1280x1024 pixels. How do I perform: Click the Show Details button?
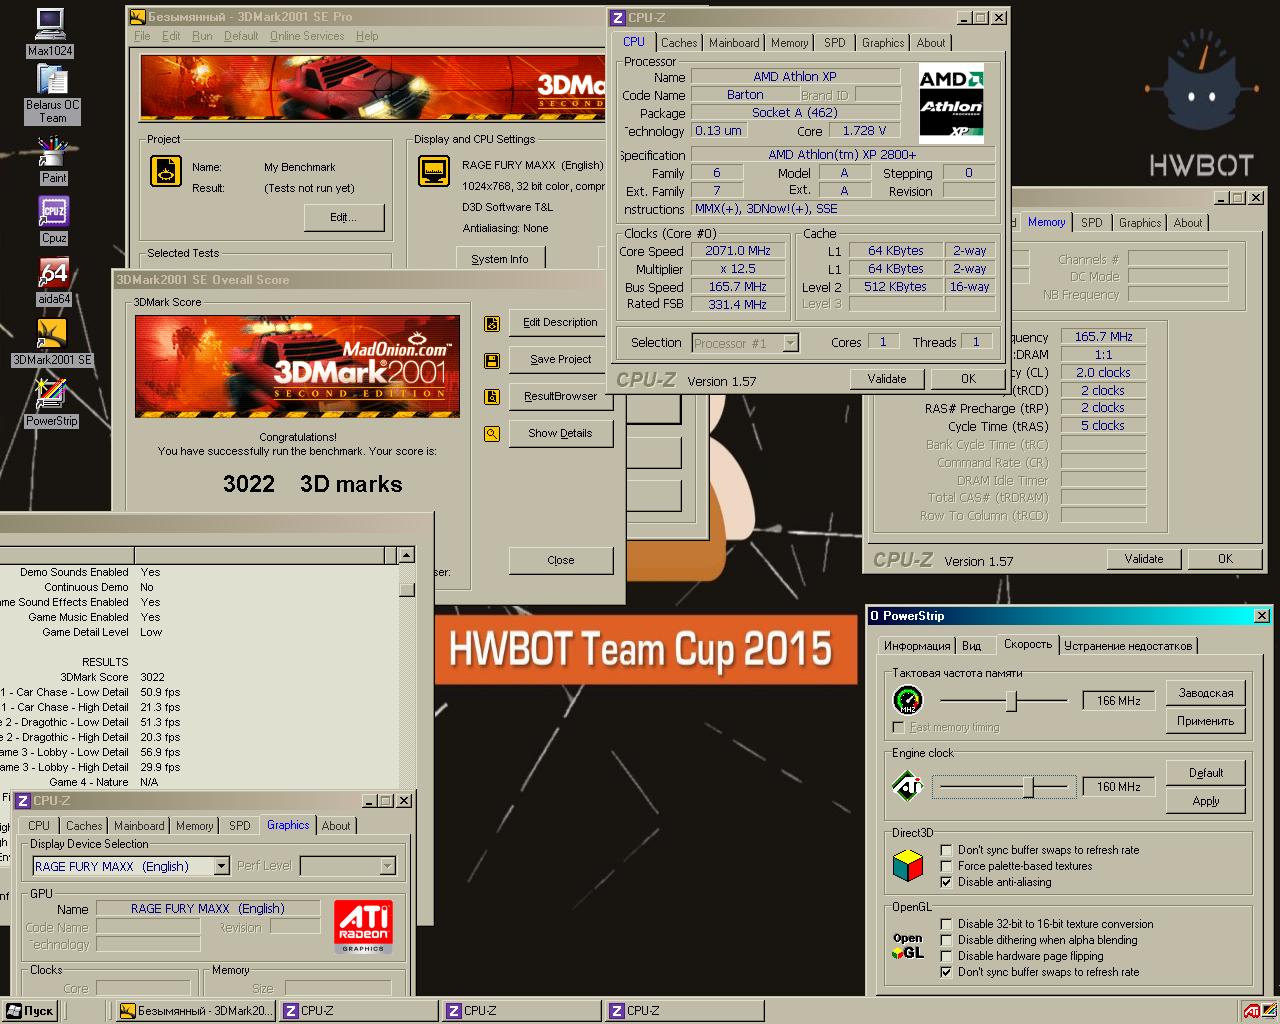tap(561, 434)
